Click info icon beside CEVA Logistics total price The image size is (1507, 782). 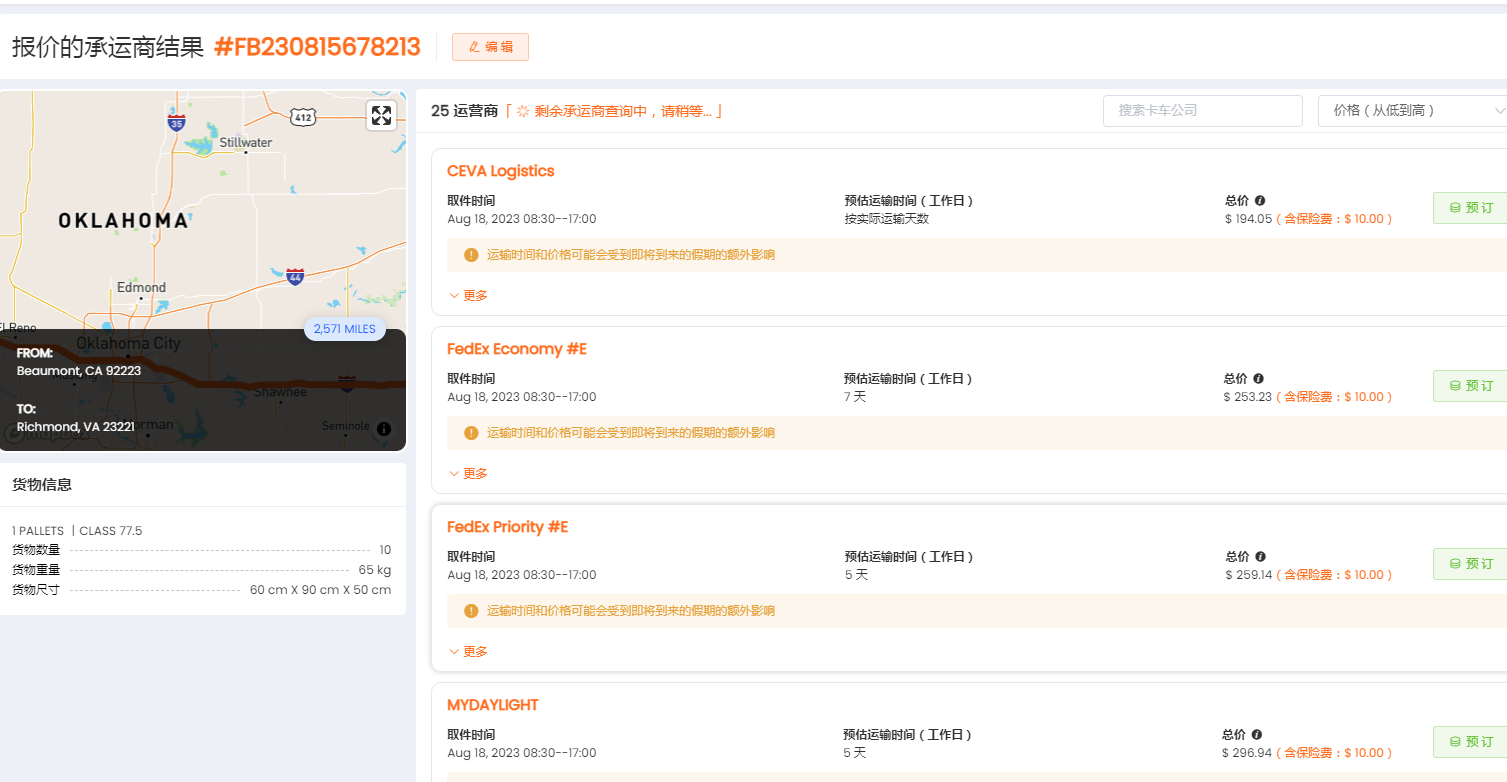[x=1260, y=201]
